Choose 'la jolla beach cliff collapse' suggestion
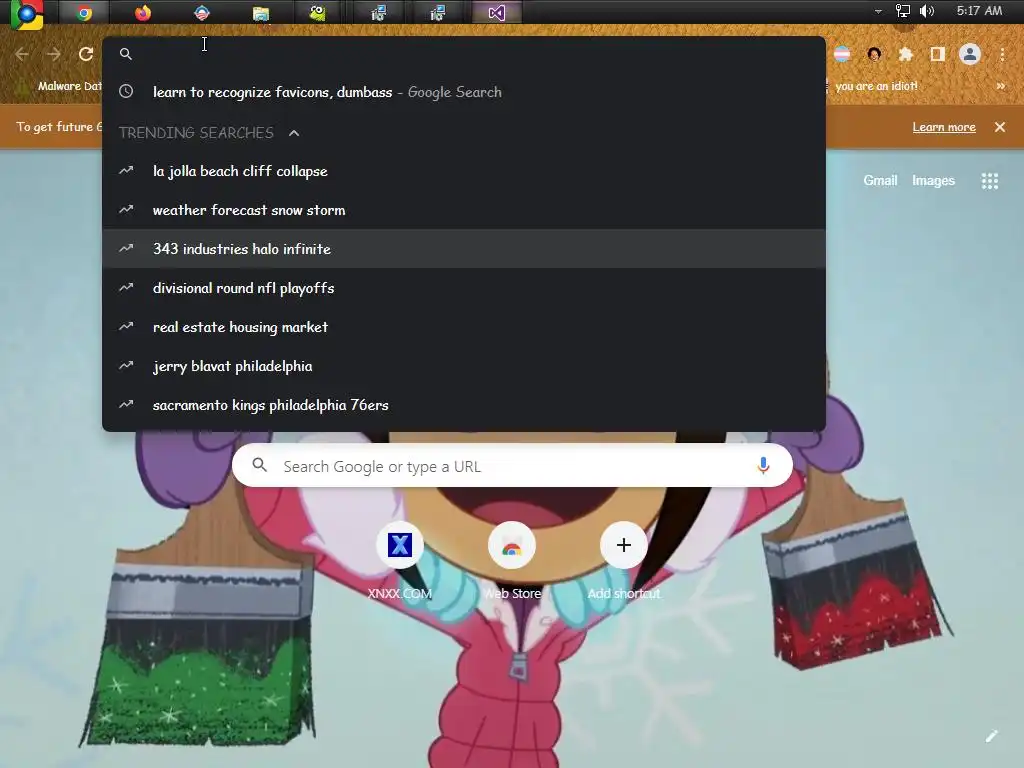The height and width of the screenshot is (768, 1024). [464, 171]
